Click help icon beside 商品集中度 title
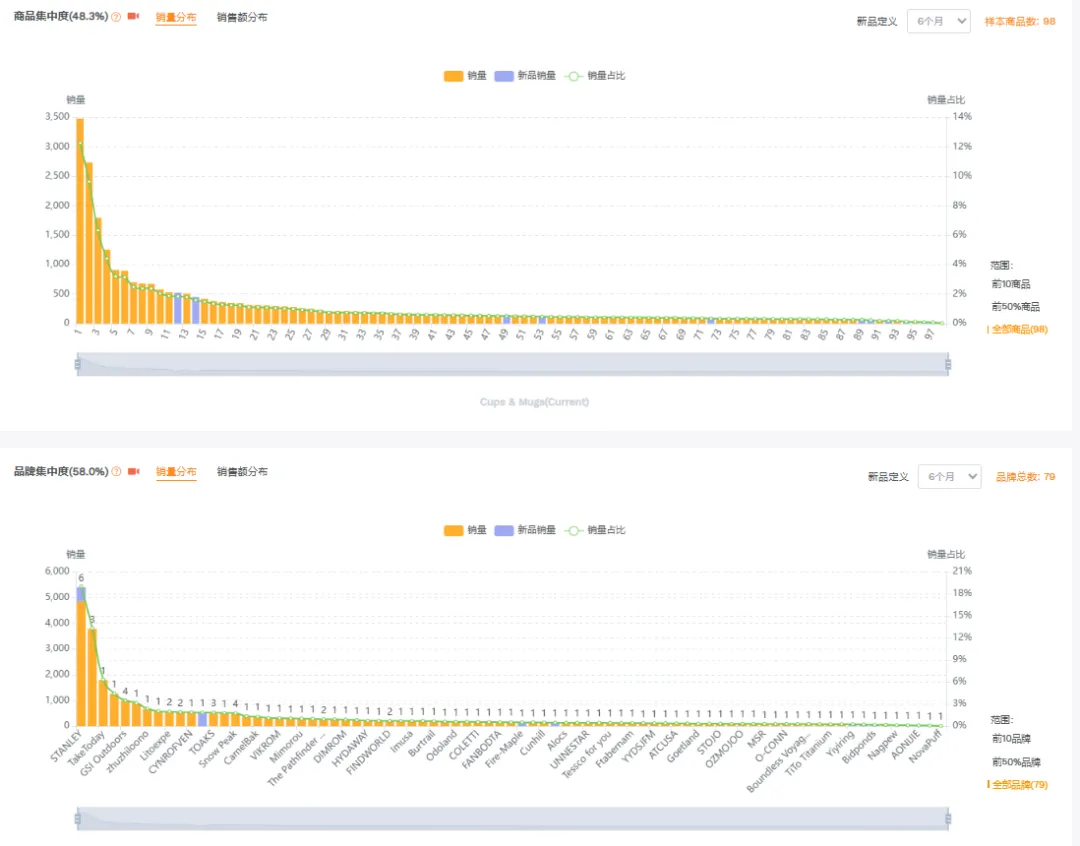 (x=116, y=18)
